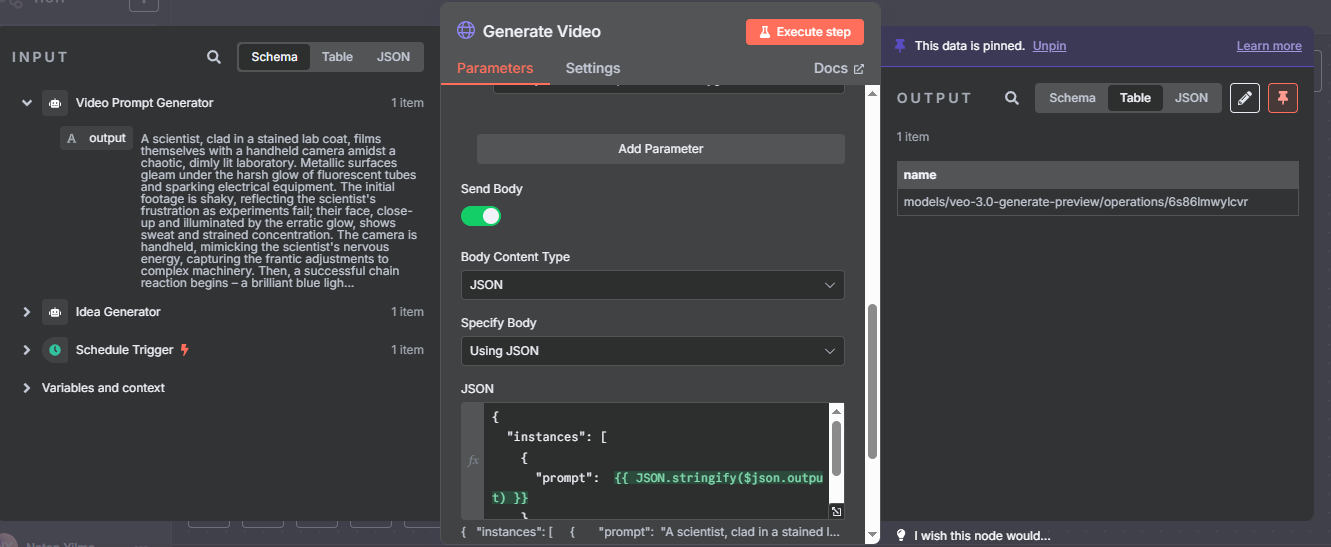
Task: Click the fx expression icon in JSON editor
Action: pyautogui.click(x=473, y=461)
